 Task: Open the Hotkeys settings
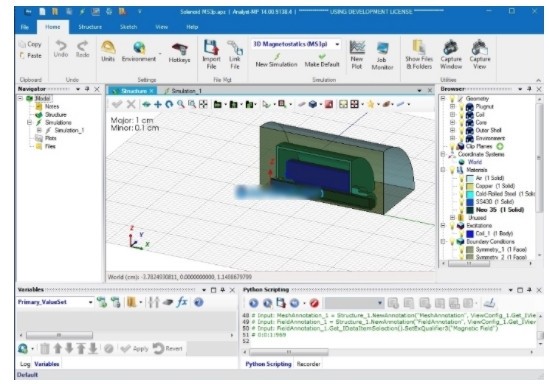point(179,53)
